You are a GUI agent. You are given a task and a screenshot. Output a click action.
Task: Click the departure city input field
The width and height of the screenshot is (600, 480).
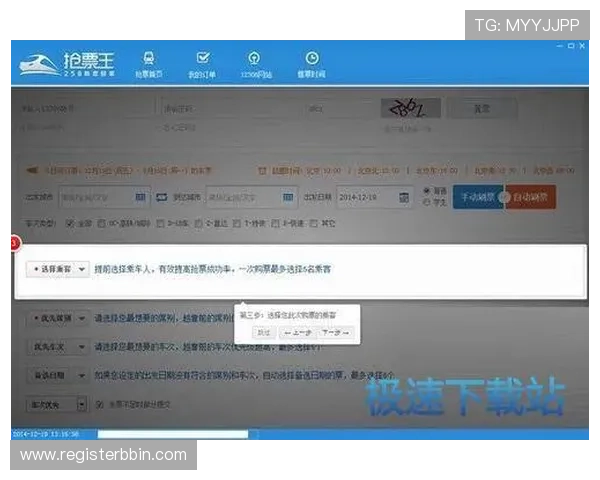104,197
